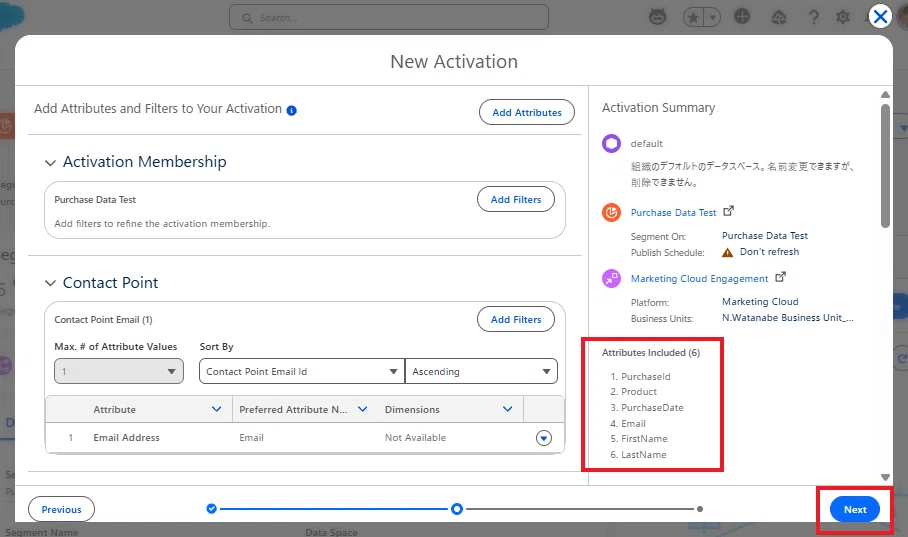The image size is (908, 537).
Task: Open the Marketing Cloud Engagement external link icon
Action: 781,277
